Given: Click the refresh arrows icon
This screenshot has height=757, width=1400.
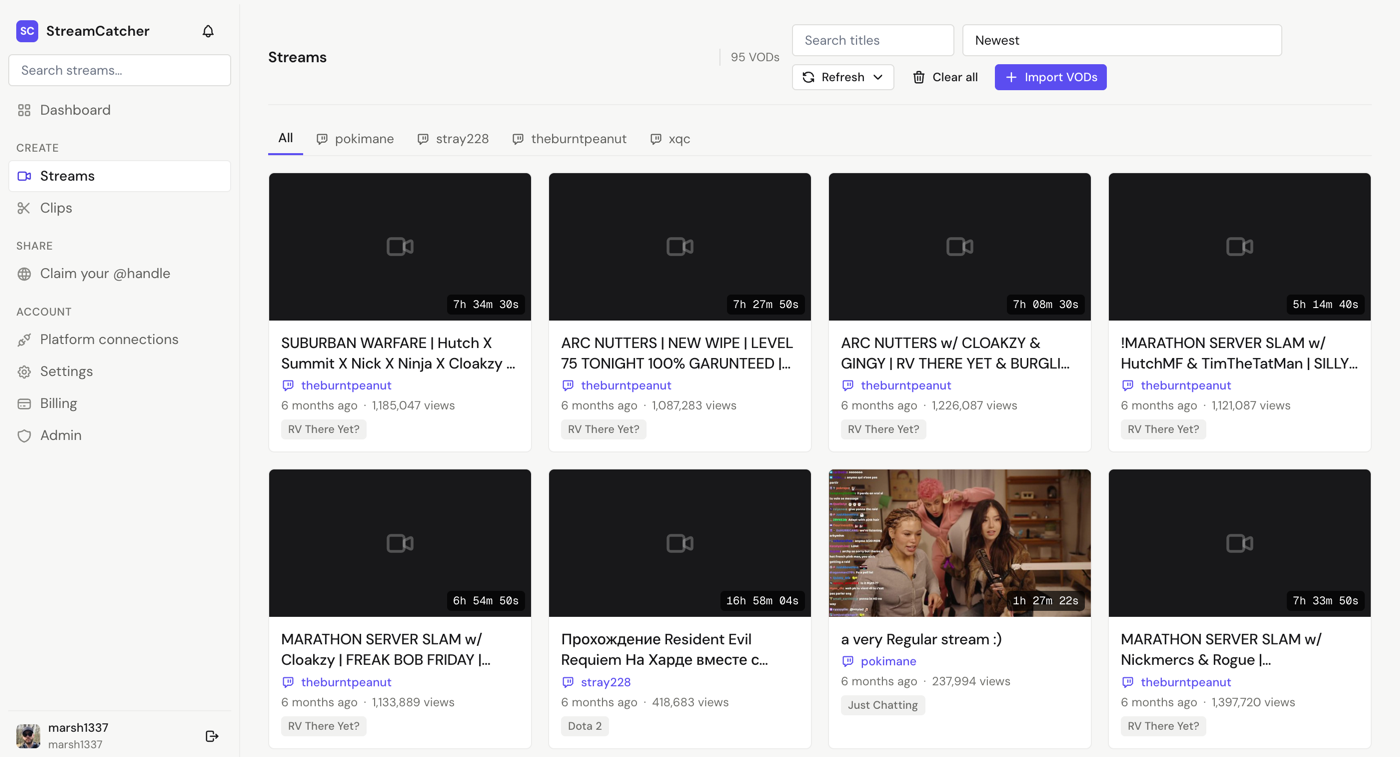Looking at the screenshot, I should (809, 77).
